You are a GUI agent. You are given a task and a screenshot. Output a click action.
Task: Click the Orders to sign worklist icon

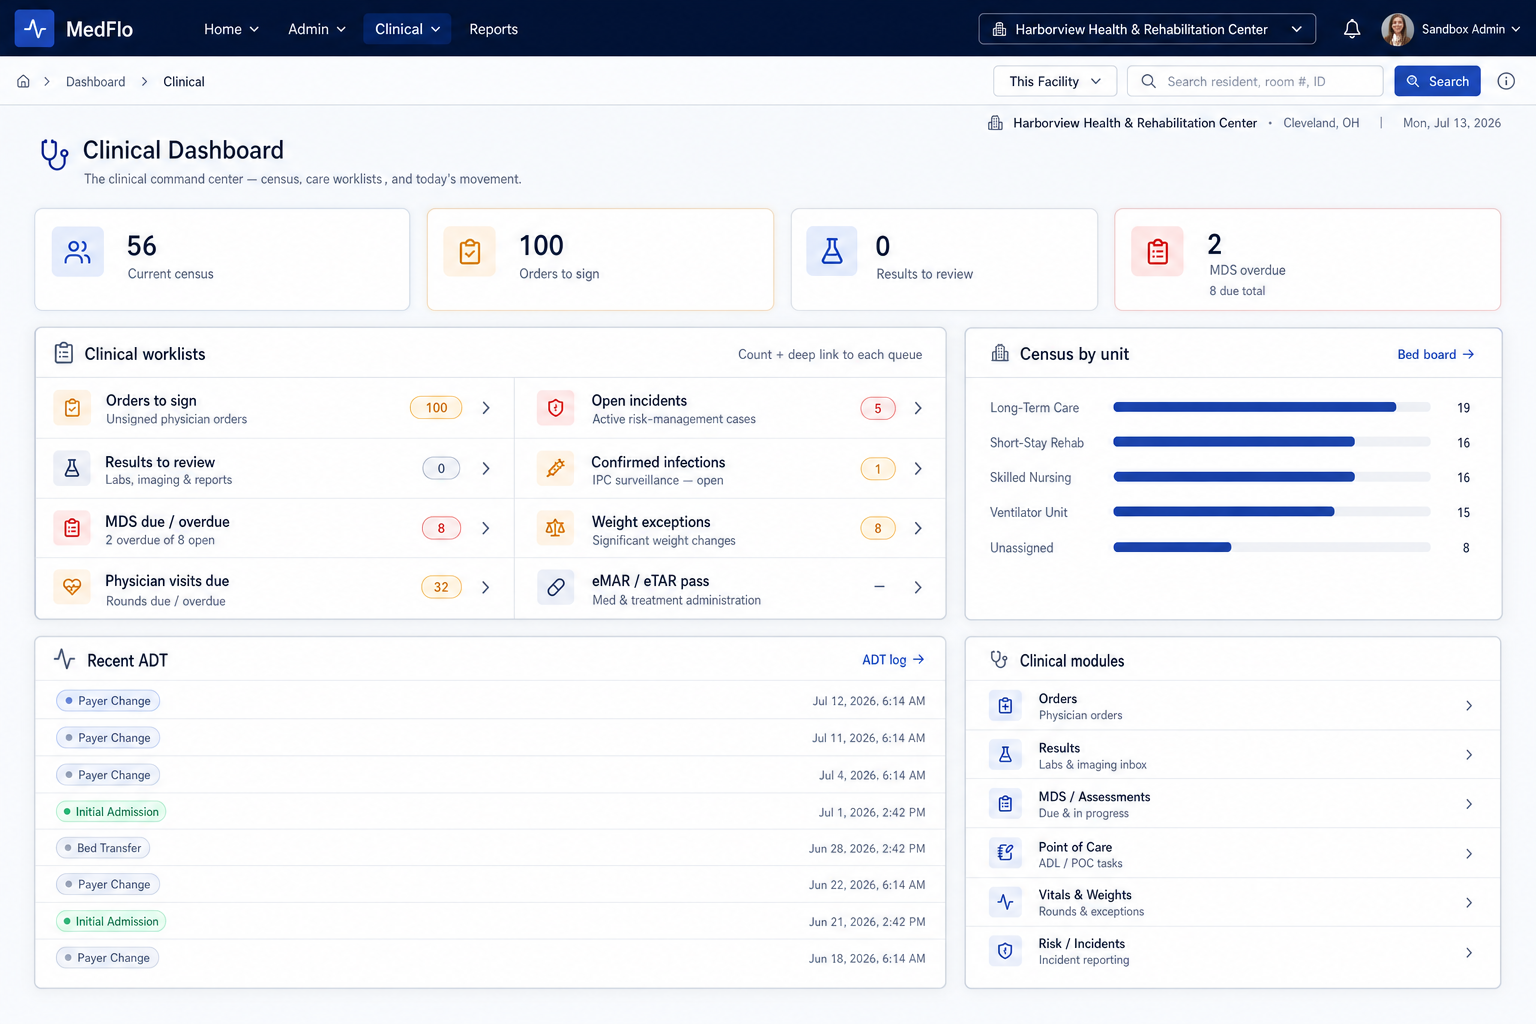pos(72,408)
